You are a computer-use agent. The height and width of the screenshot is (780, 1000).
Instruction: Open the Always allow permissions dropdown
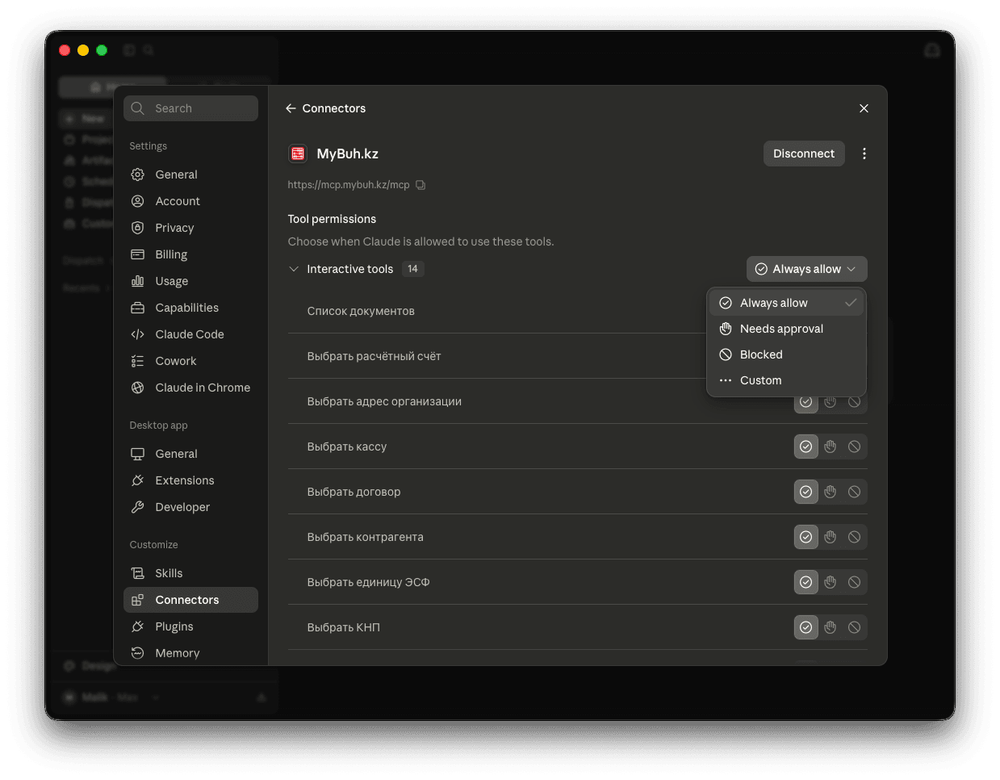tap(807, 269)
